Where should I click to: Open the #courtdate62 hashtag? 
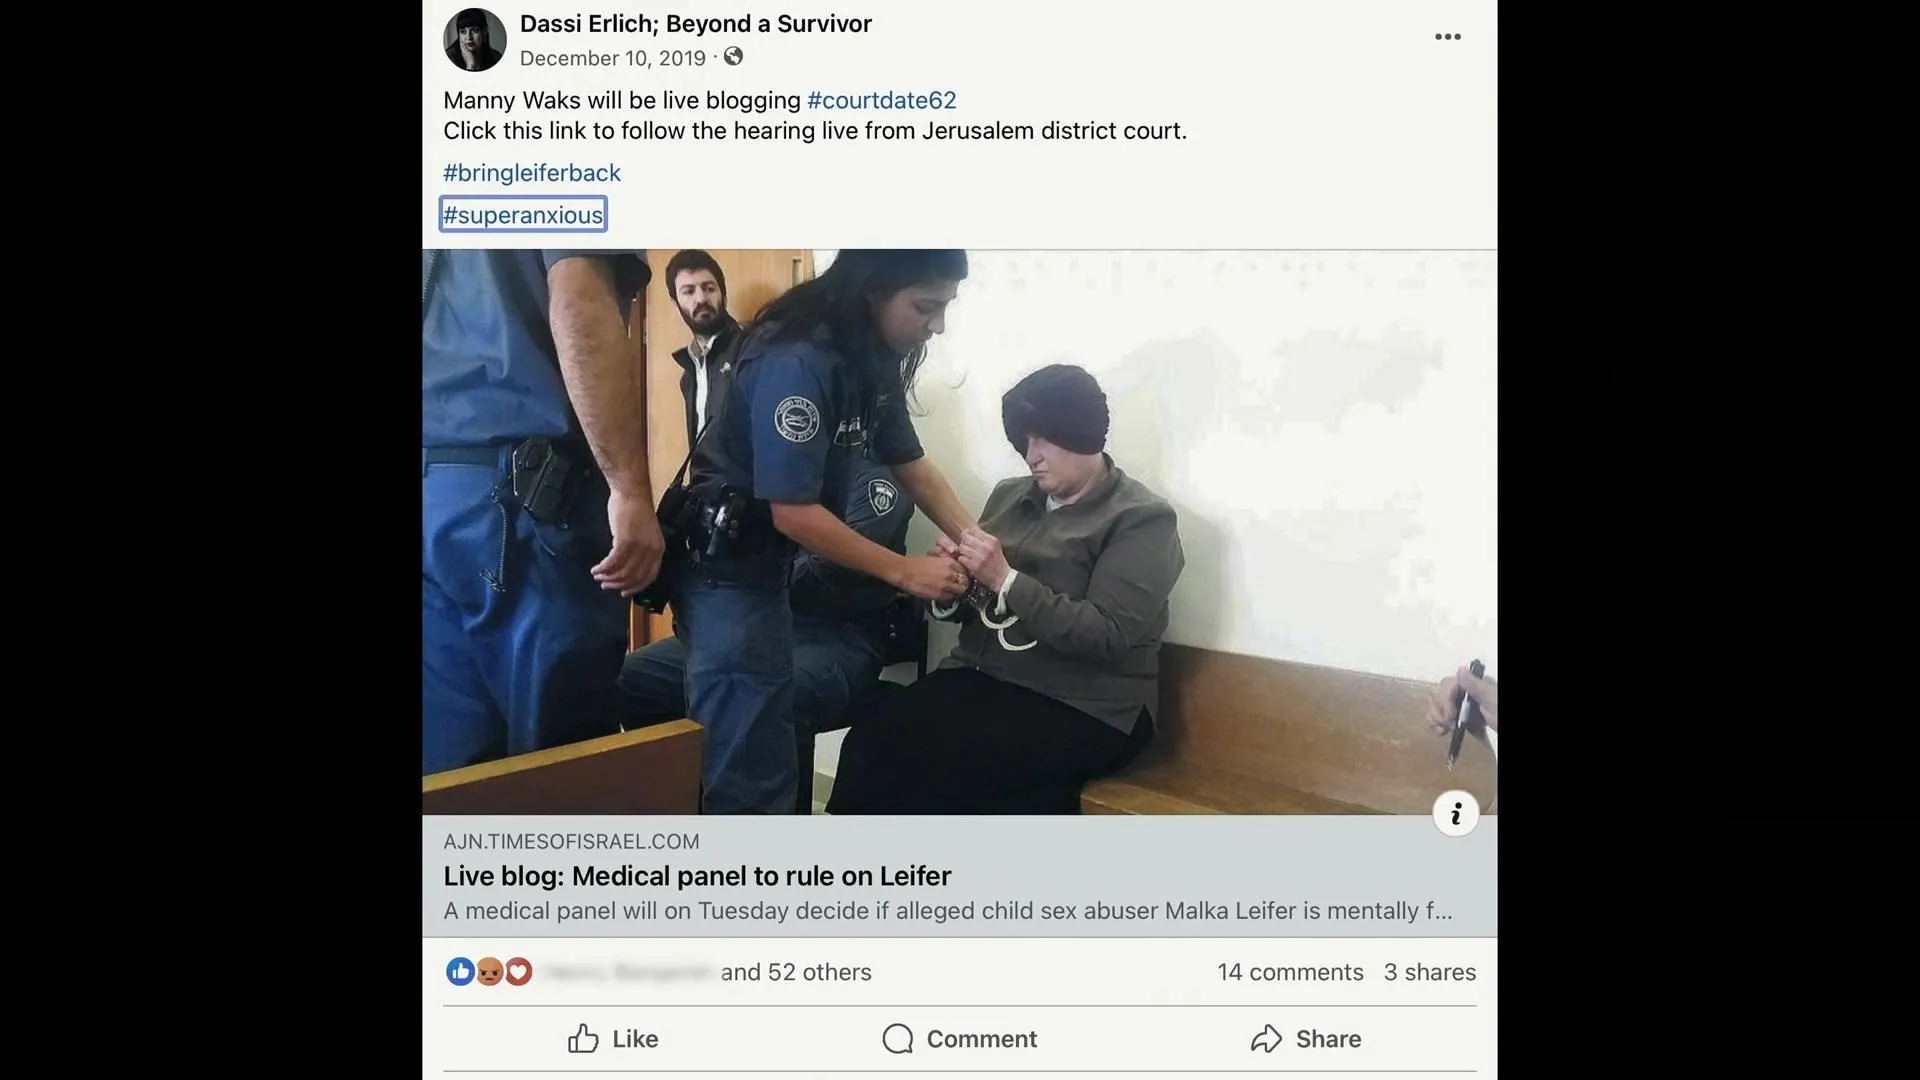pyautogui.click(x=881, y=100)
